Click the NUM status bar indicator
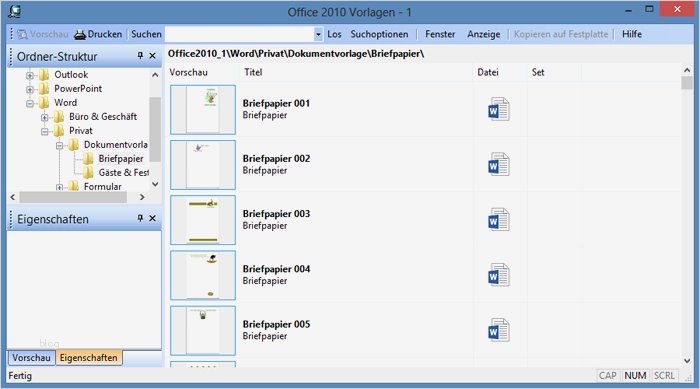Viewport: 700px width, 389px height. pos(635,376)
